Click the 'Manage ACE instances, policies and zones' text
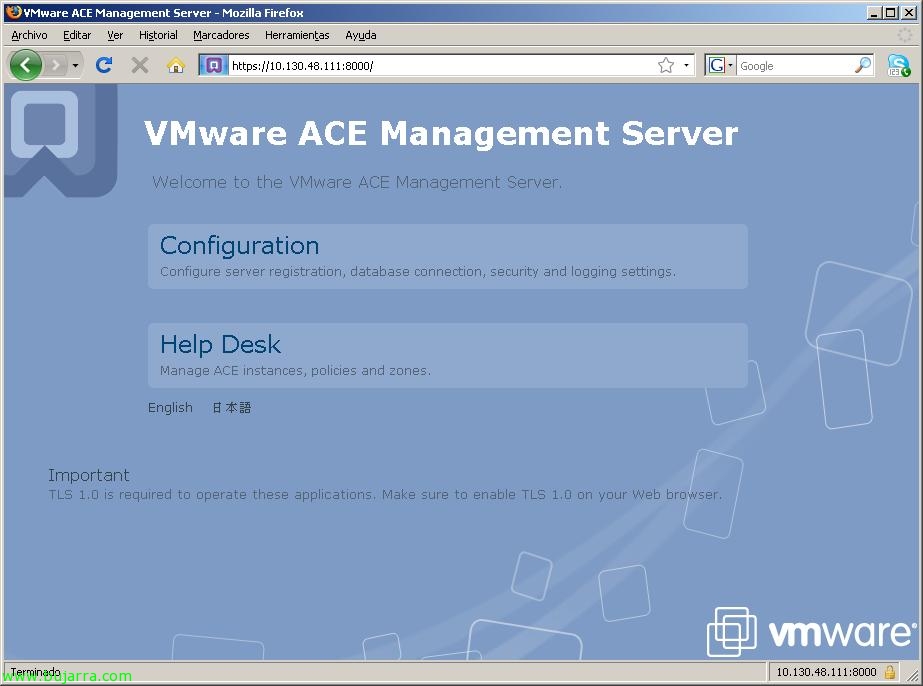The height and width of the screenshot is (686, 923). tap(296, 370)
